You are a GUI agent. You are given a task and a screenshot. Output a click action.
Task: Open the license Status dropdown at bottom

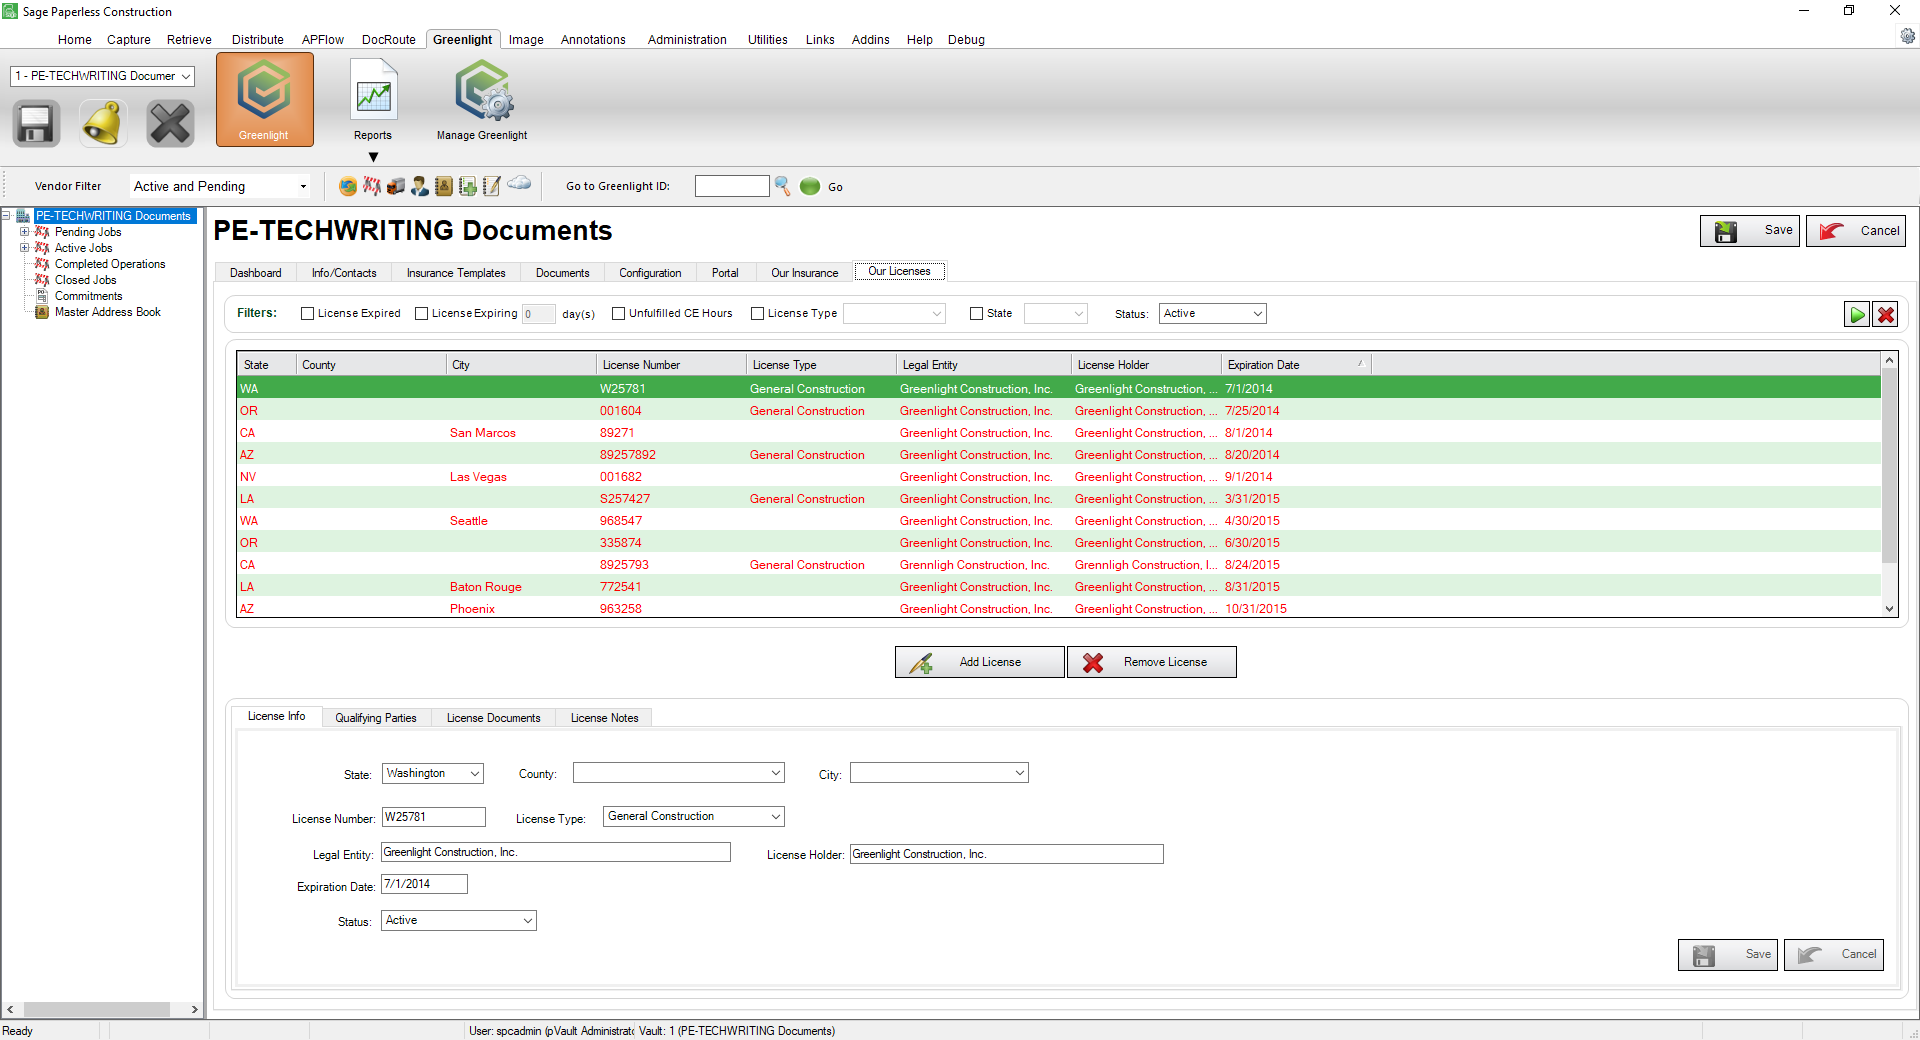pos(459,921)
